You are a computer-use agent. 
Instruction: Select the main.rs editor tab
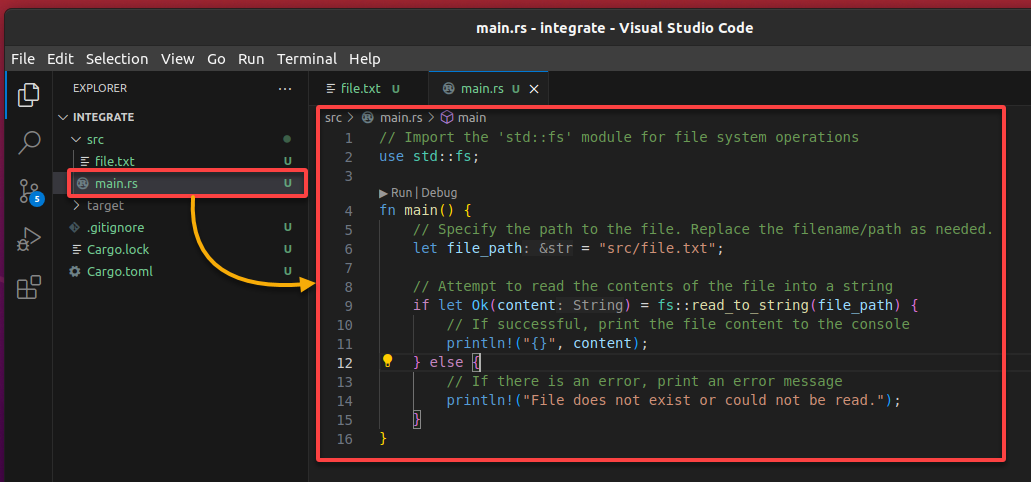(488, 89)
